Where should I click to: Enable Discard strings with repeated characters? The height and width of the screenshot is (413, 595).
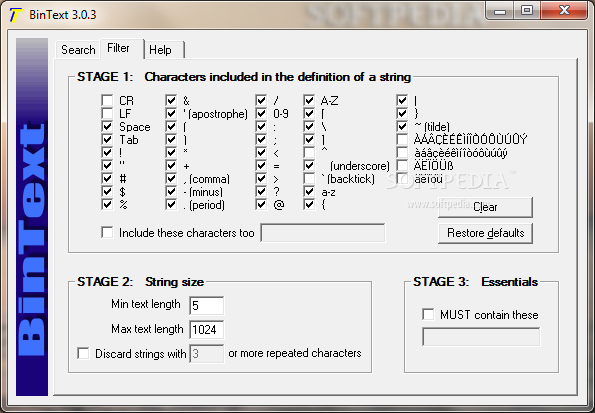point(83,353)
